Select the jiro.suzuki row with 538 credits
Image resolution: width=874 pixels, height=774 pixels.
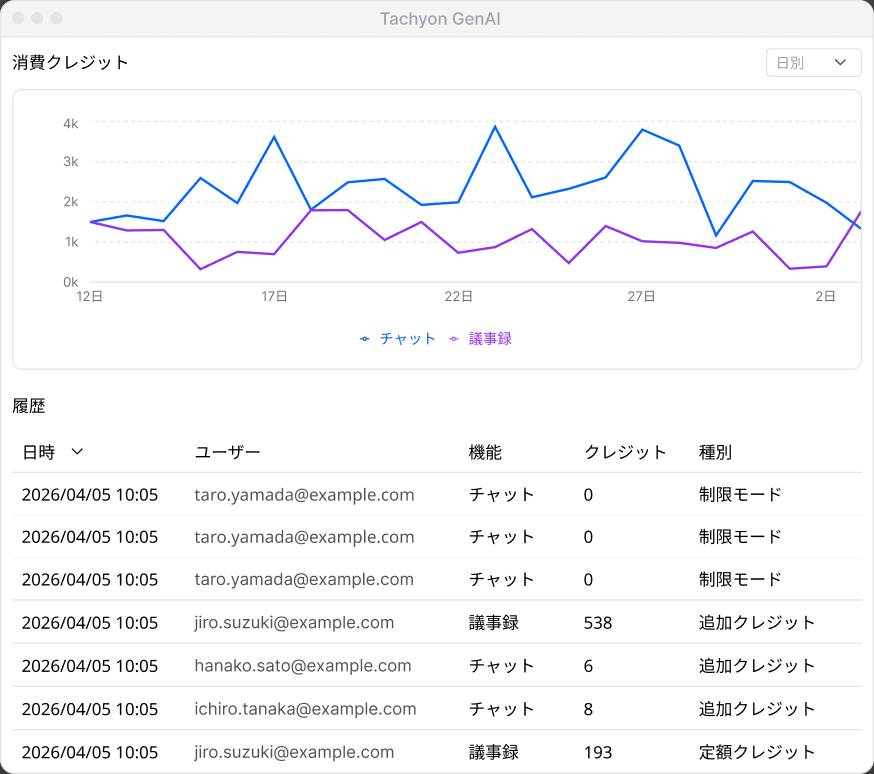(437, 622)
